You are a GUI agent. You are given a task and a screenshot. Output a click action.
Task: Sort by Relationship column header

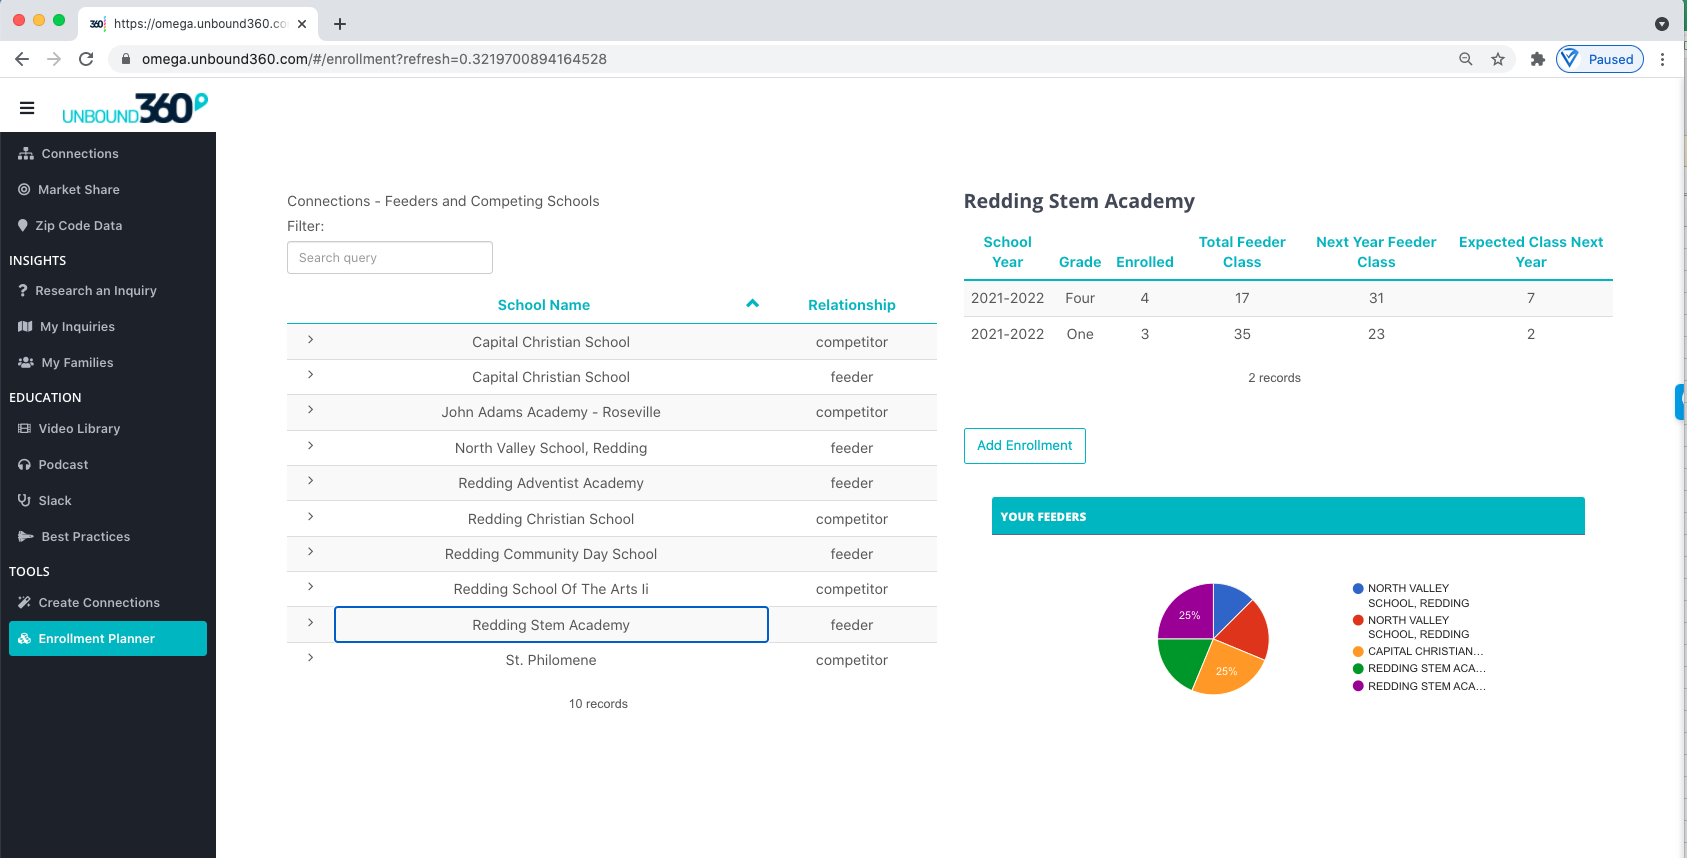852,305
